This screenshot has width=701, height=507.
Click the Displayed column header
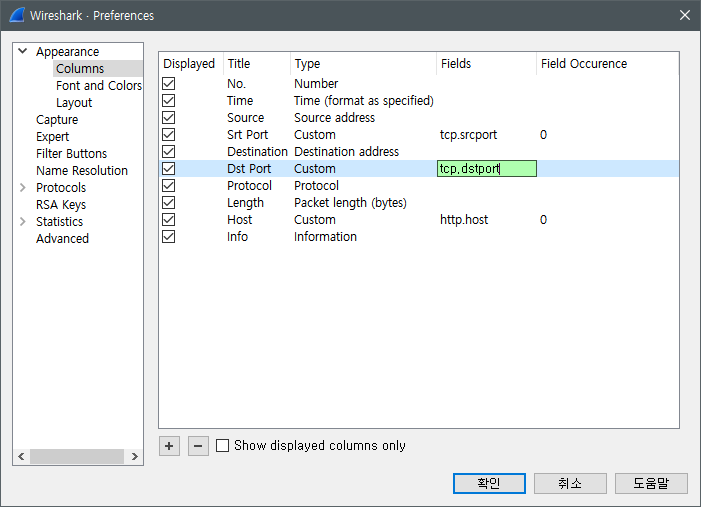(x=189, y=63)
